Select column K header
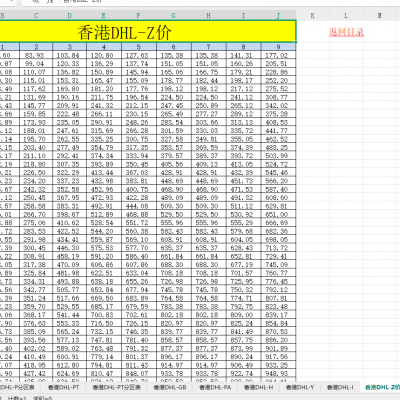400x400 pixels. click(x=312, y=15)
